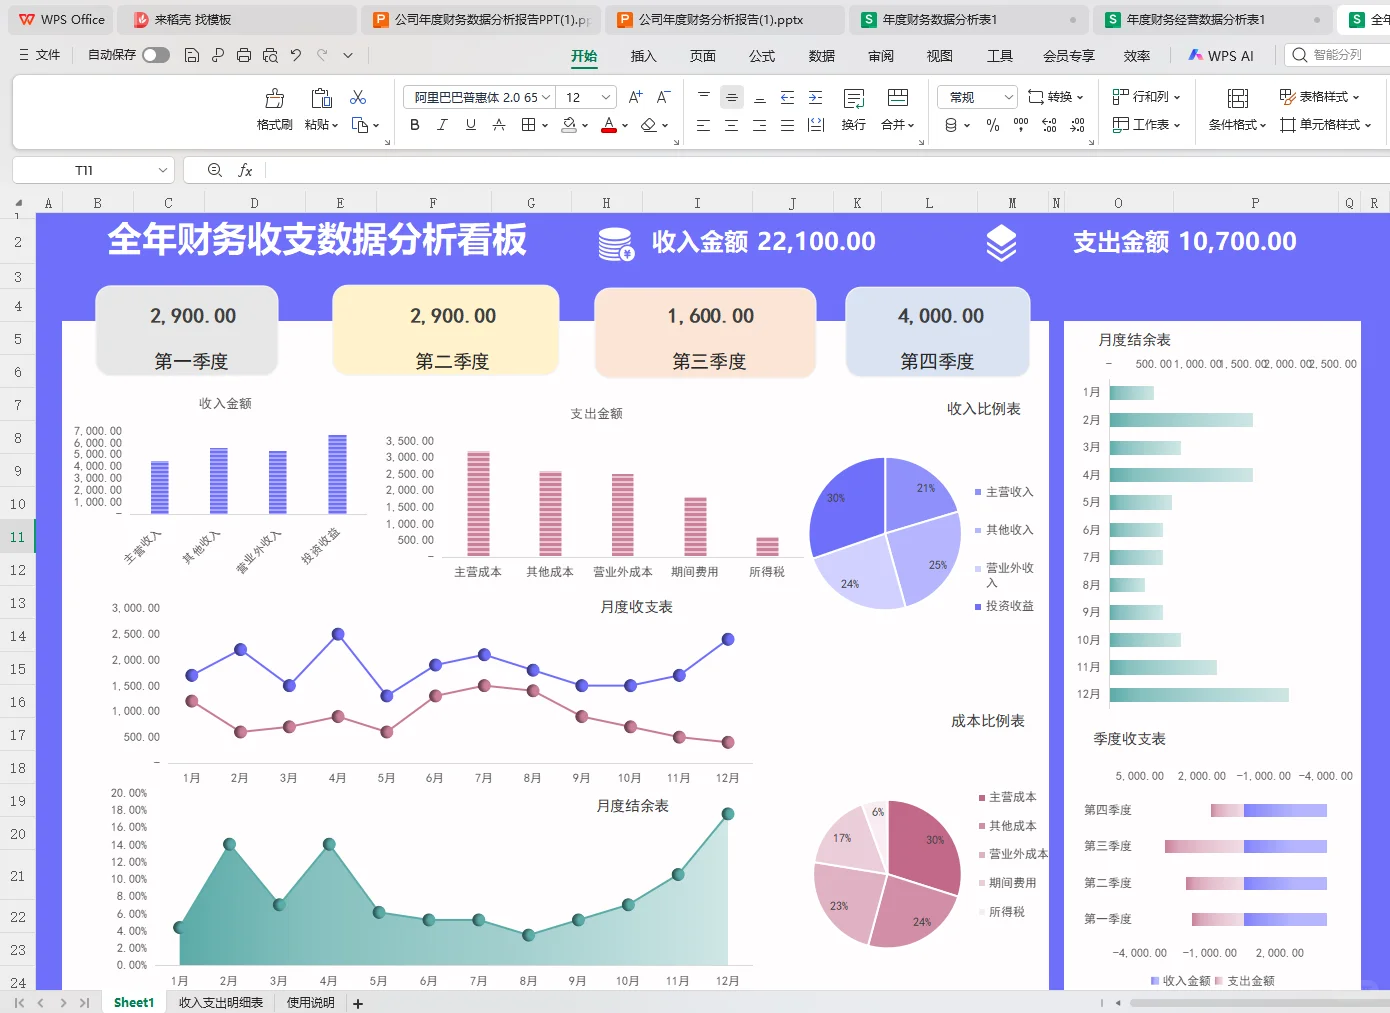Switch to the 审阅 ribbon tab

click(x=881, y=56)
